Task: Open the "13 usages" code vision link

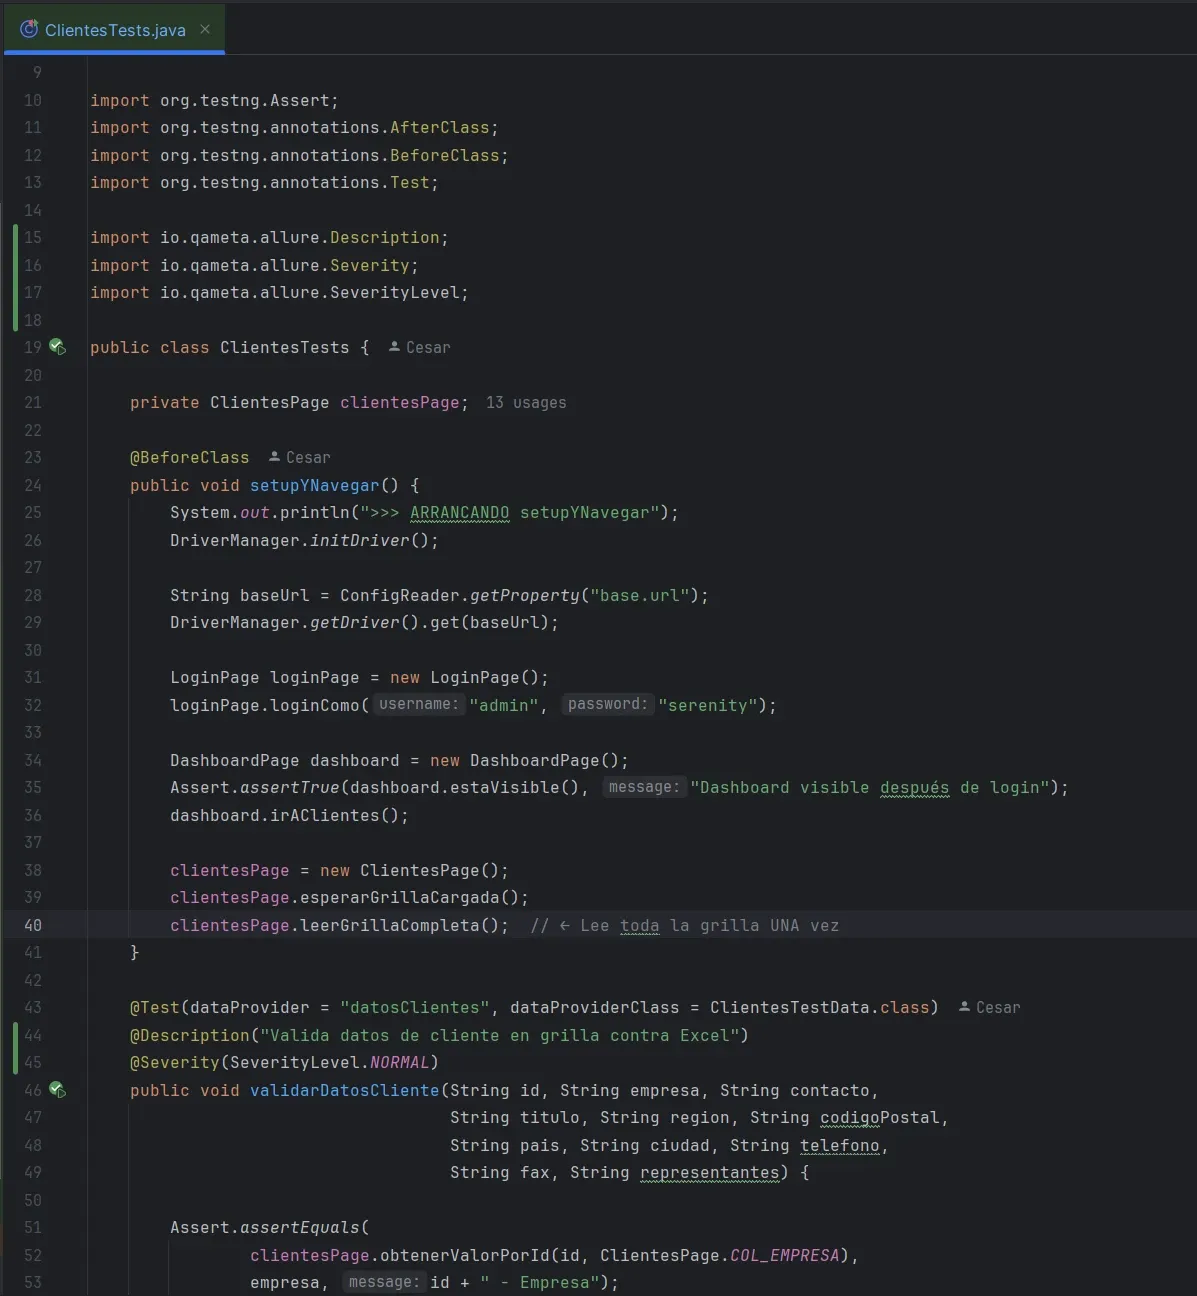Action: pos(526,402)
